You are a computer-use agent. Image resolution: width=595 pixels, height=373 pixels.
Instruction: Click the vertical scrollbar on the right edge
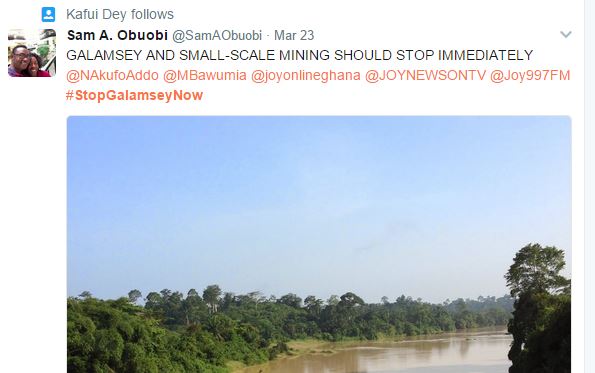pos(590,186)
